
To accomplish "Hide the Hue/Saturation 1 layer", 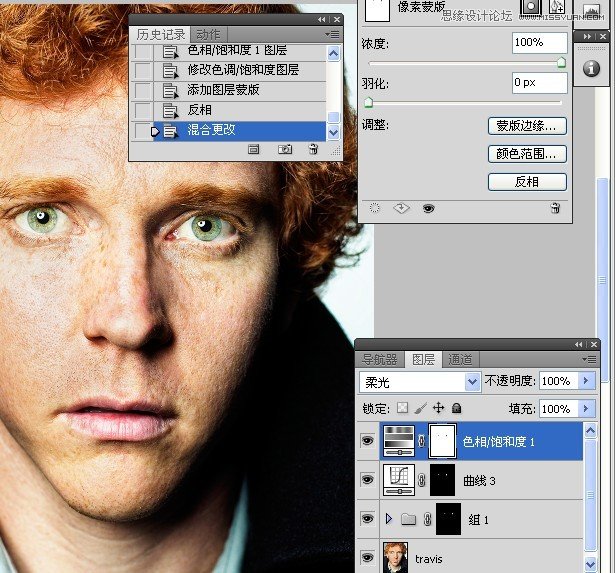I will tap(368, 441).
